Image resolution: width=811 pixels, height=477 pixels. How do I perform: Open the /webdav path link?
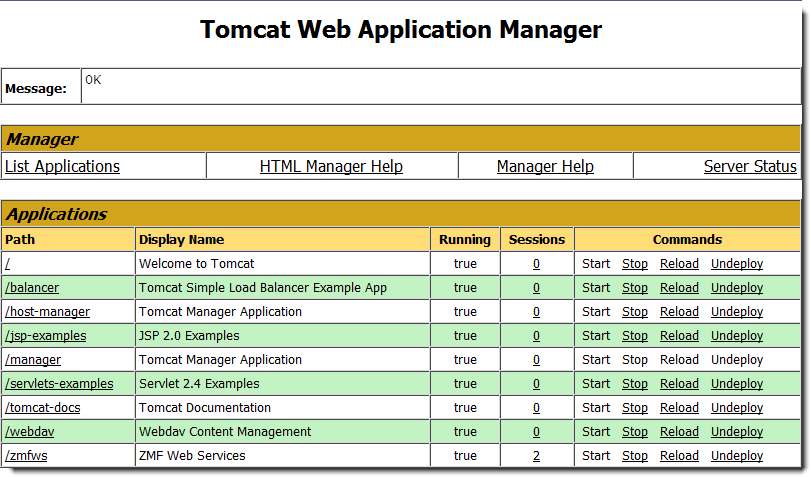tap(29, 431)
